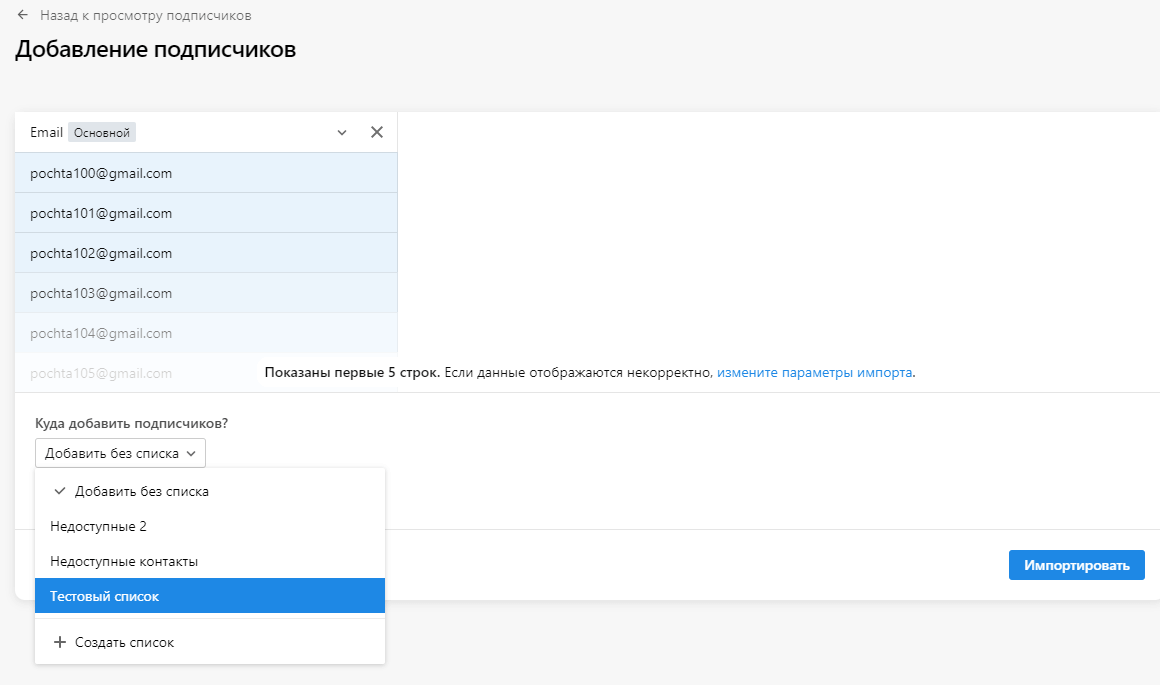Click the arrow icon before Назад text
Image resolution: width=1160 pixels, height=685 pixels.
(20, 15)
